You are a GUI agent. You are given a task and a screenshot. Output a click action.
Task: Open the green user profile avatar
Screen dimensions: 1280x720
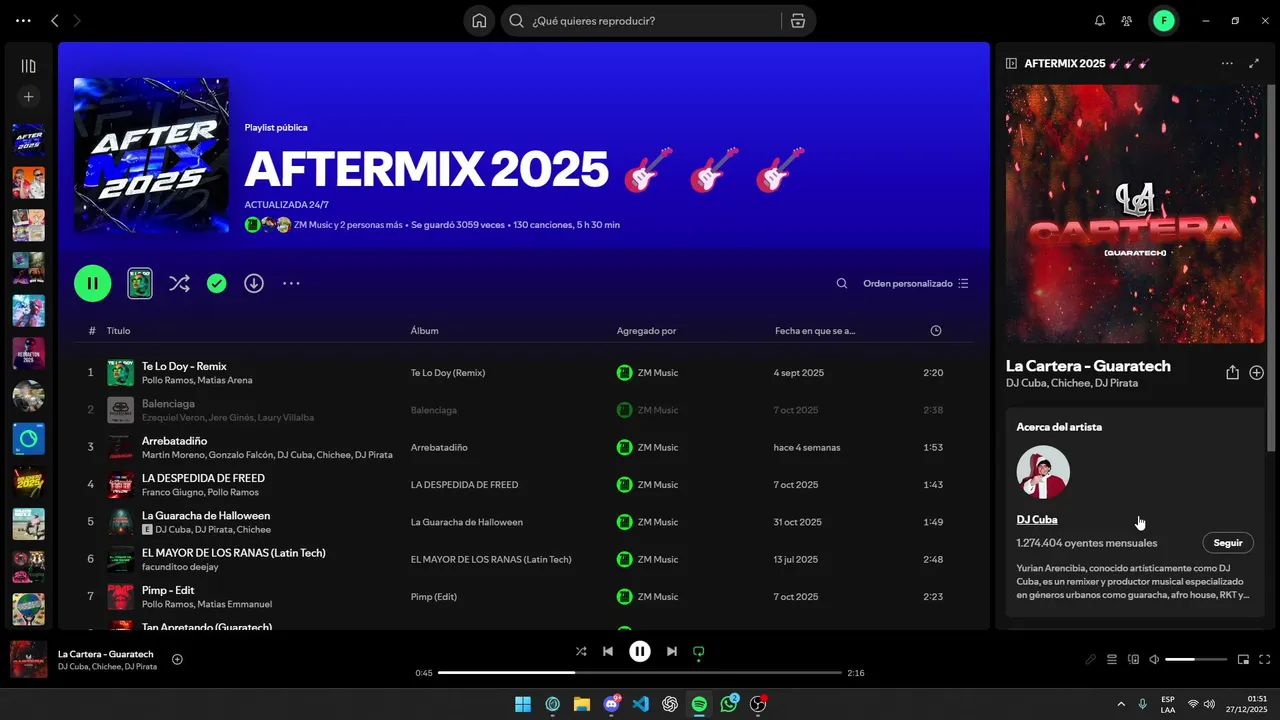pos(1163,20)
